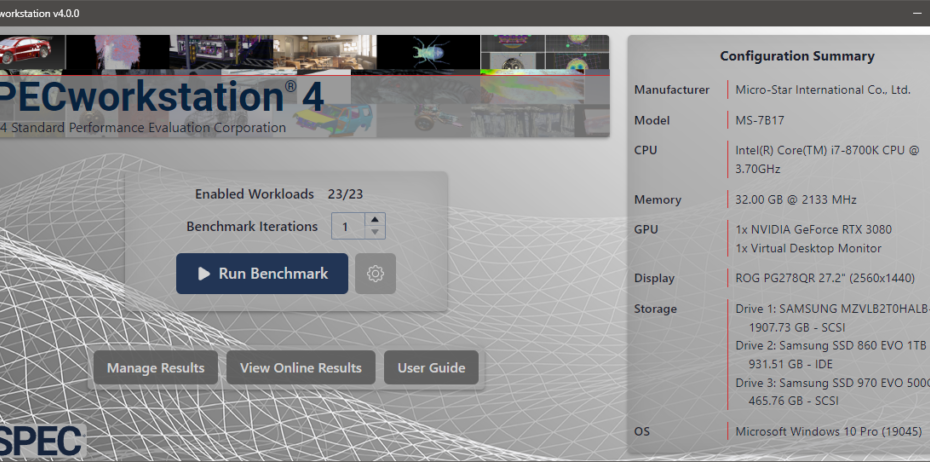Click the Enabled Workloads 23/23 value
Viewport: 930px width, 462px height.
pos(345,194)
